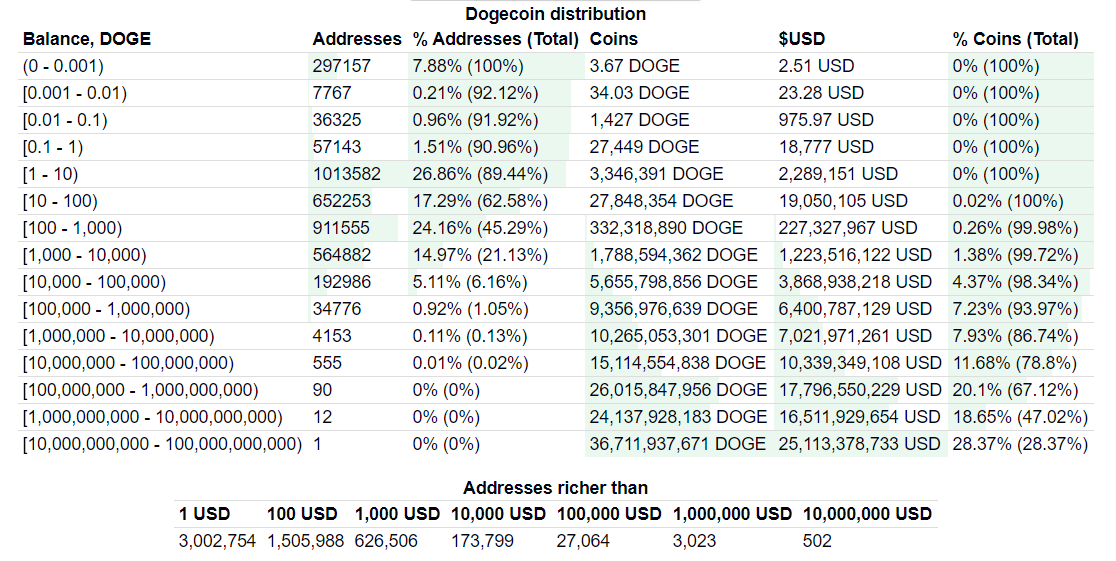Click the '0.96% (91.92%)' cell
1116x561 pixels.
pyautogui.click(x=475, y=120)
